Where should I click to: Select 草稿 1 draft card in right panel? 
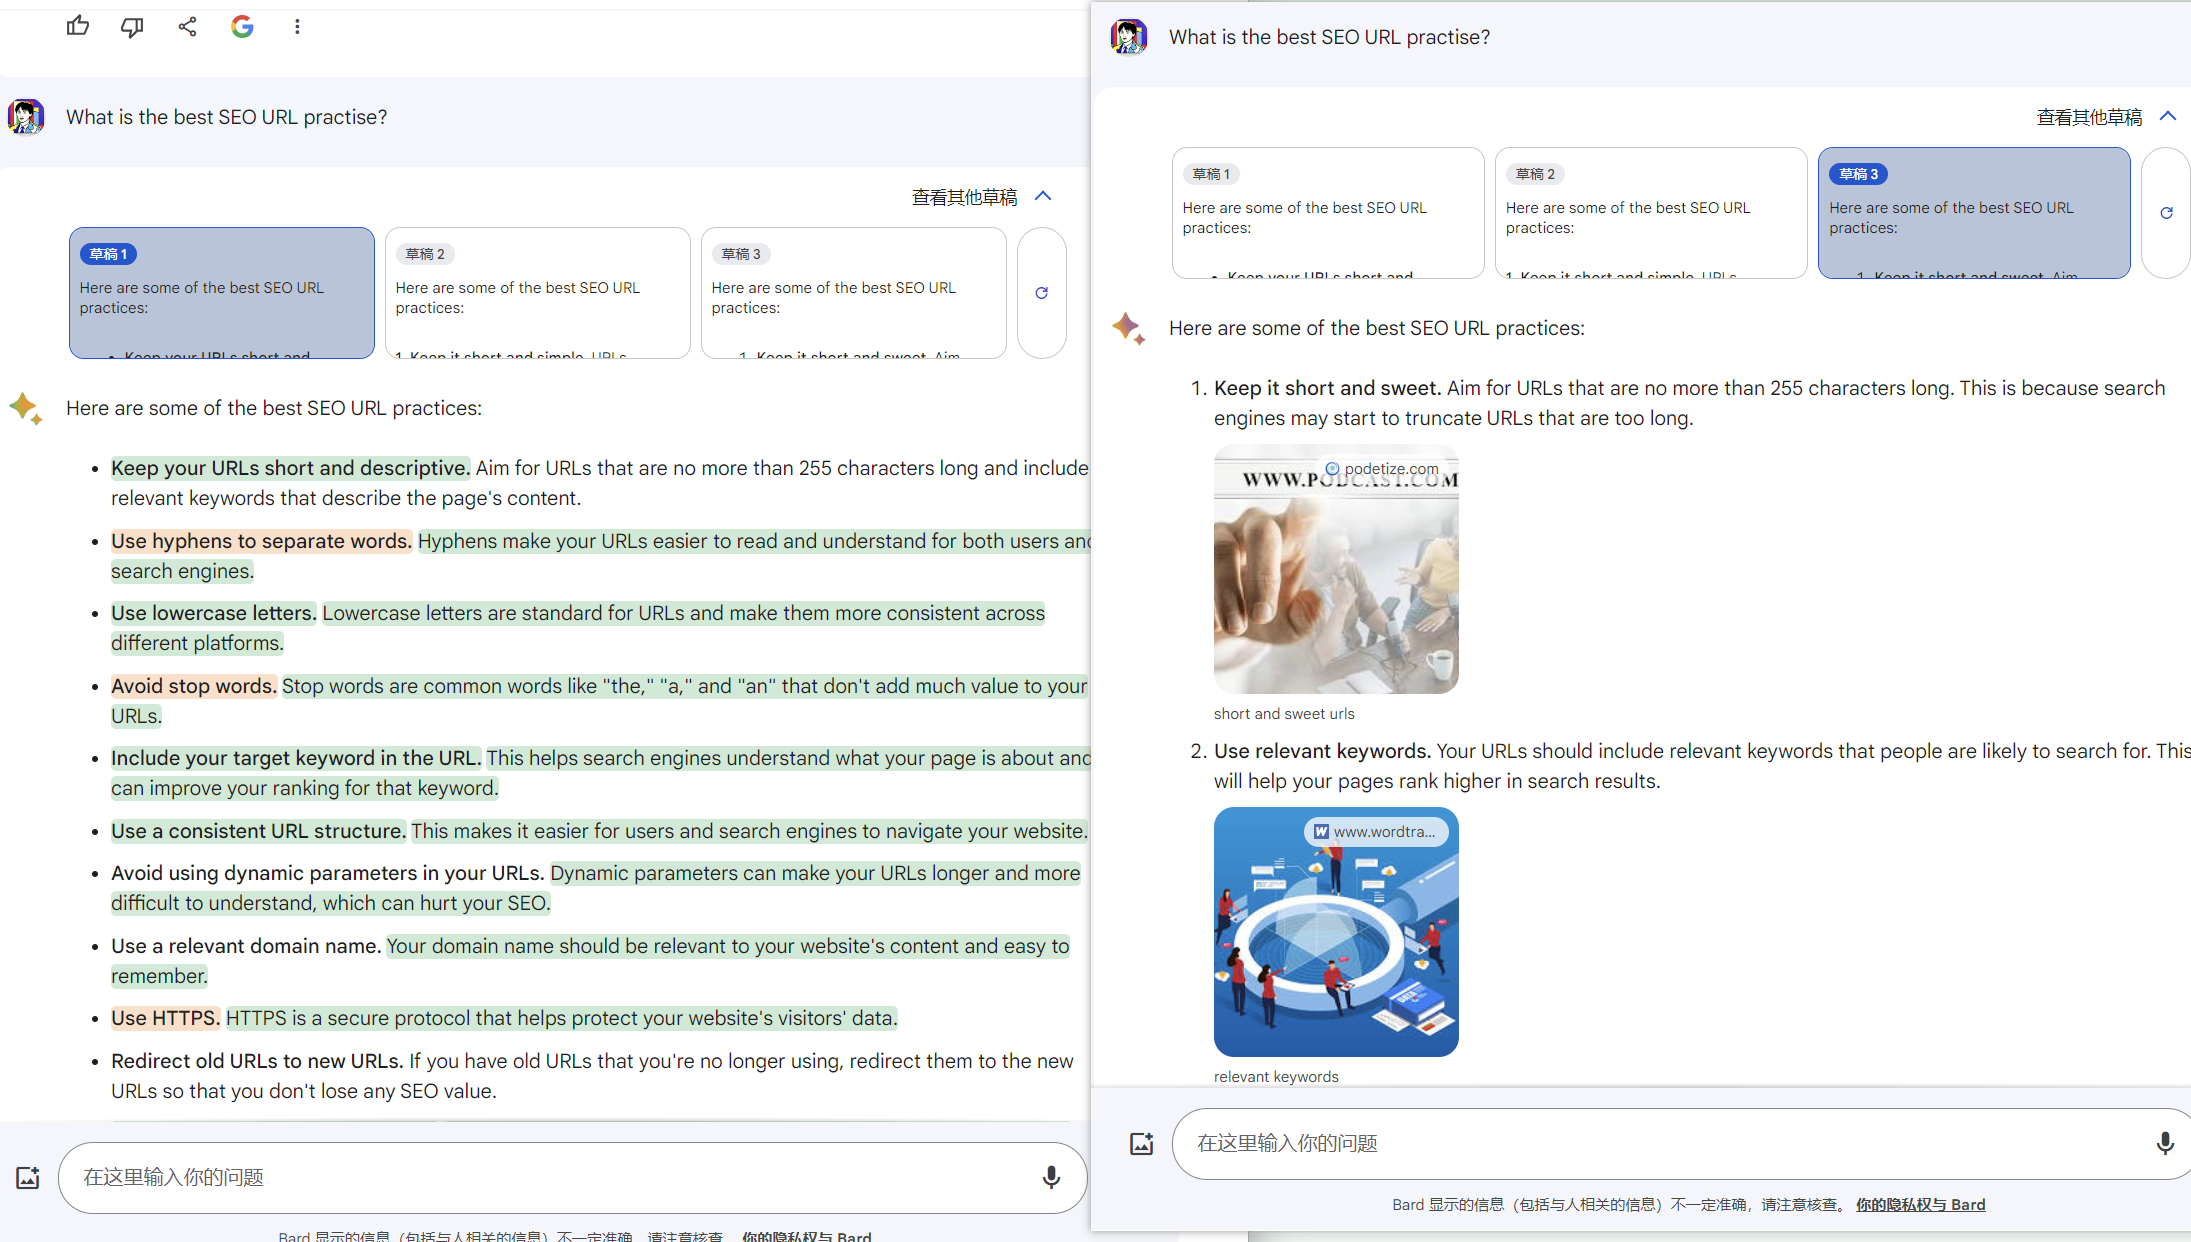click(1327, 213)
